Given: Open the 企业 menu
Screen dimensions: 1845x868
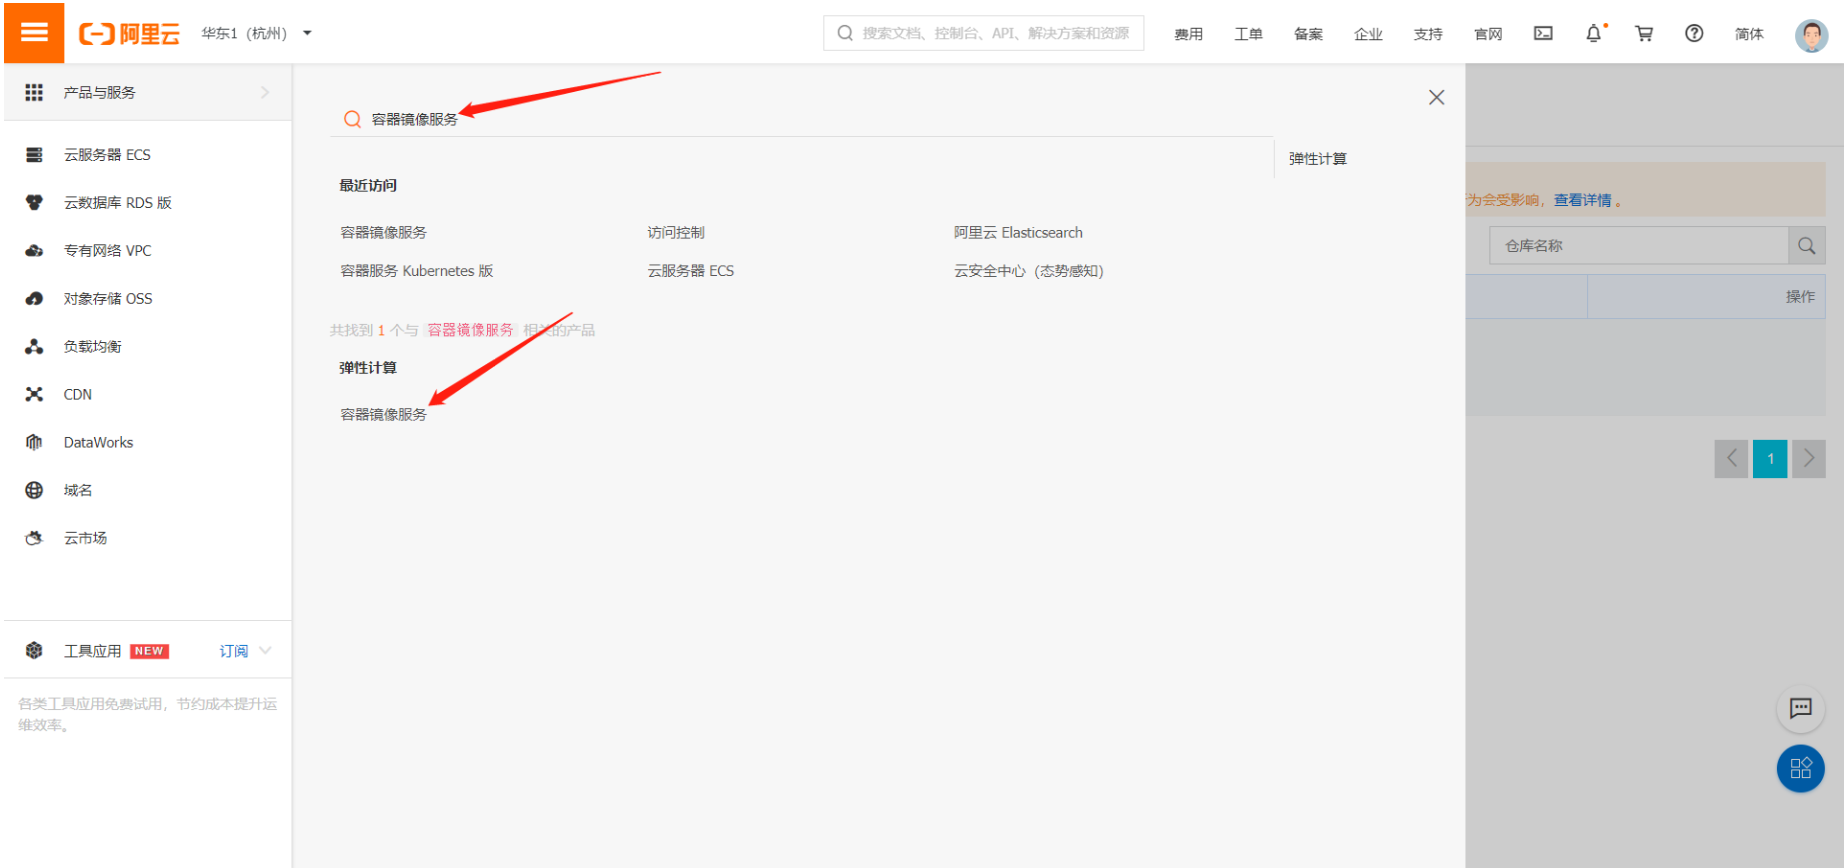Looking at the screenshot, I should [1368, 34].
